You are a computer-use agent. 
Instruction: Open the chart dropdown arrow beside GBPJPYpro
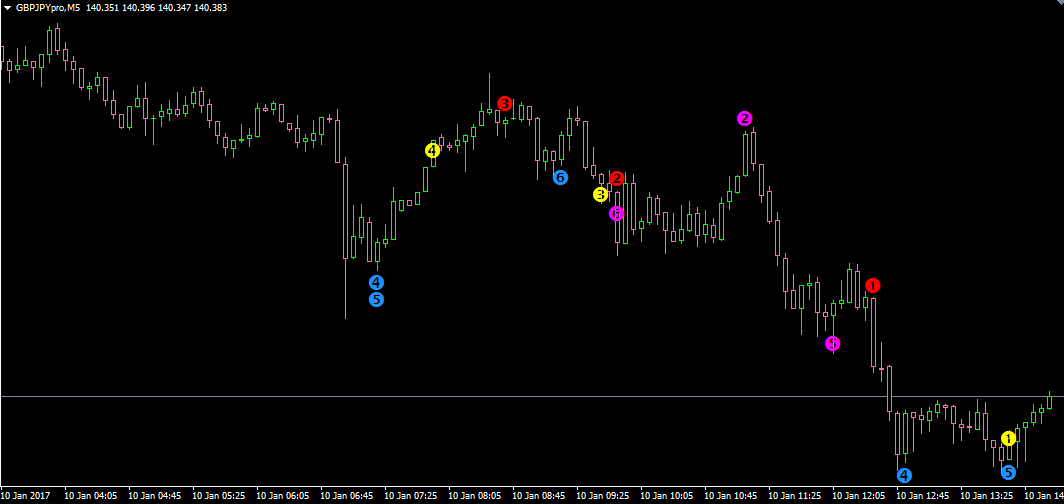pos(7,7)
